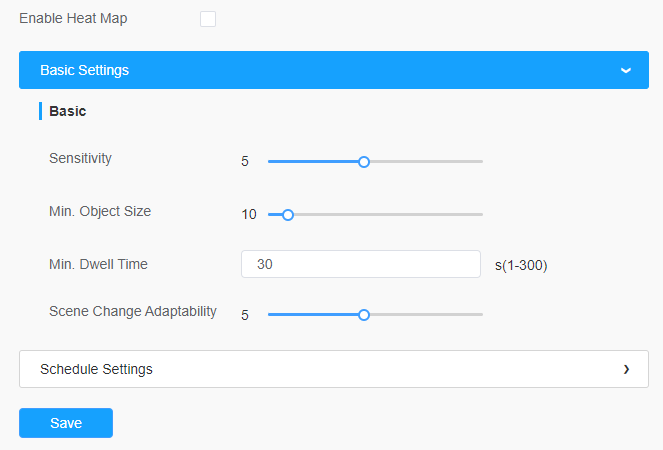Click the Scene Change Adaptability slider handle

point(364,315)
